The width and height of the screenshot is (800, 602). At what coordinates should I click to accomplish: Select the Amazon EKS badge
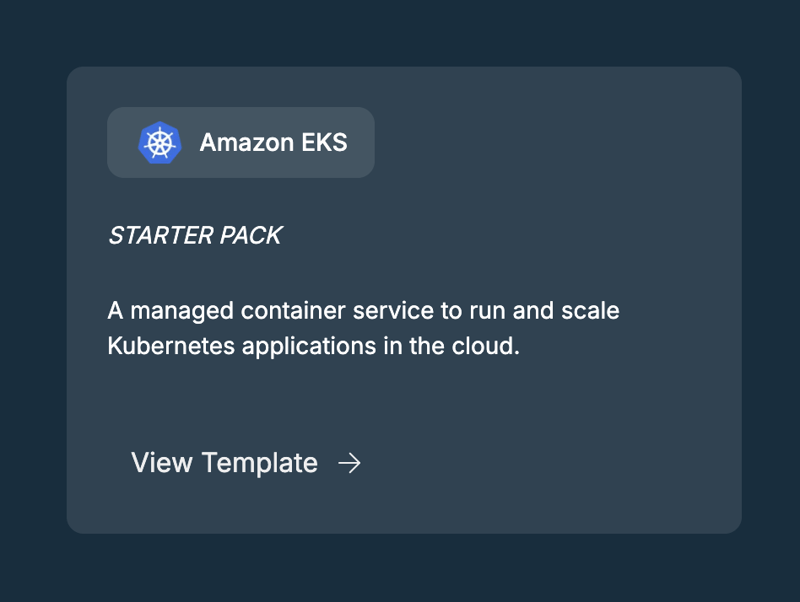point(241,142)
